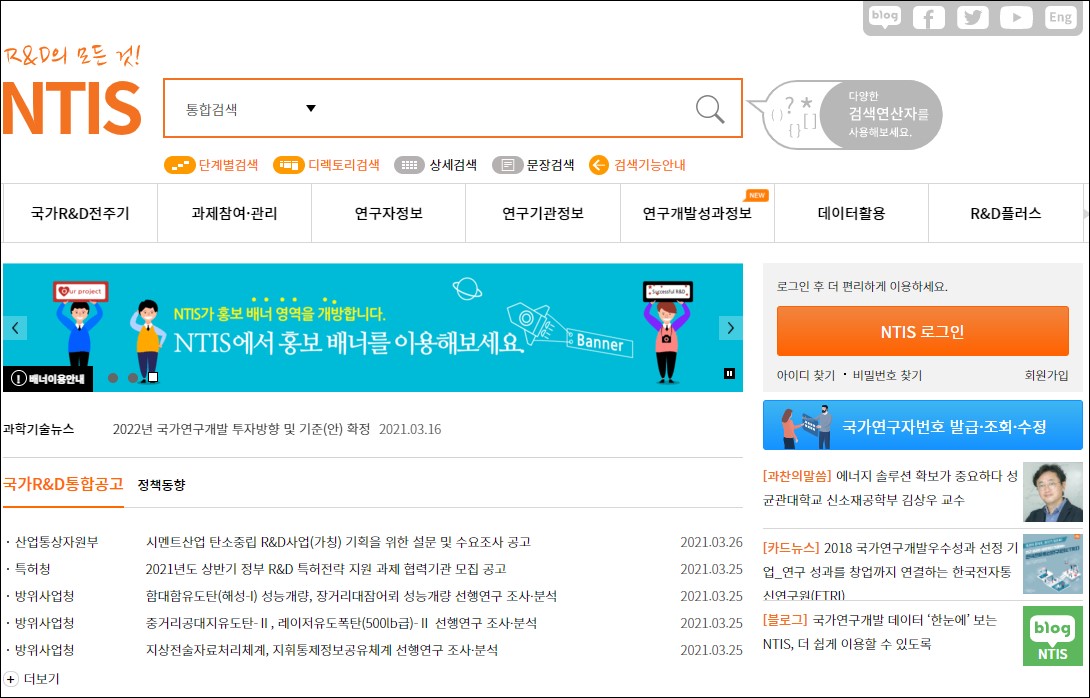
Task: Select second banner indicator dot
Action: pos(133,378)
